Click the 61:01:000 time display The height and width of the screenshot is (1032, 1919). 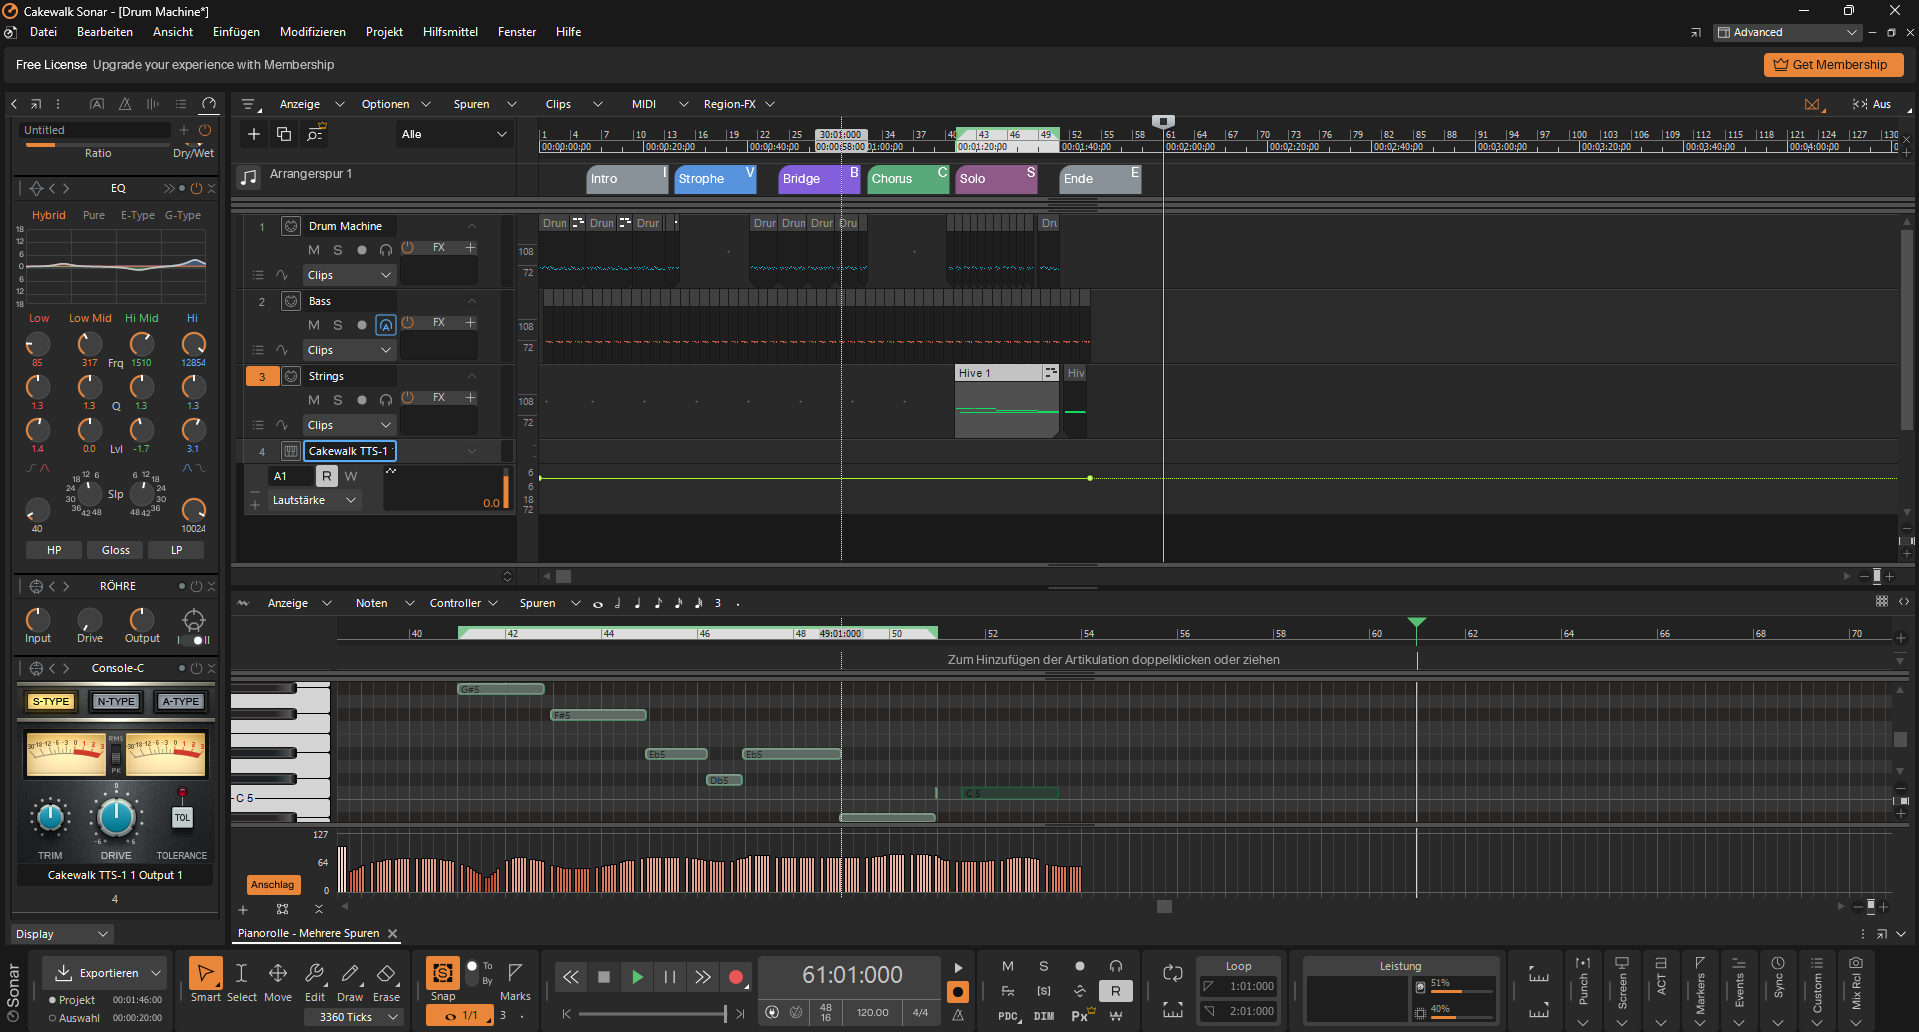coord(852,975)
